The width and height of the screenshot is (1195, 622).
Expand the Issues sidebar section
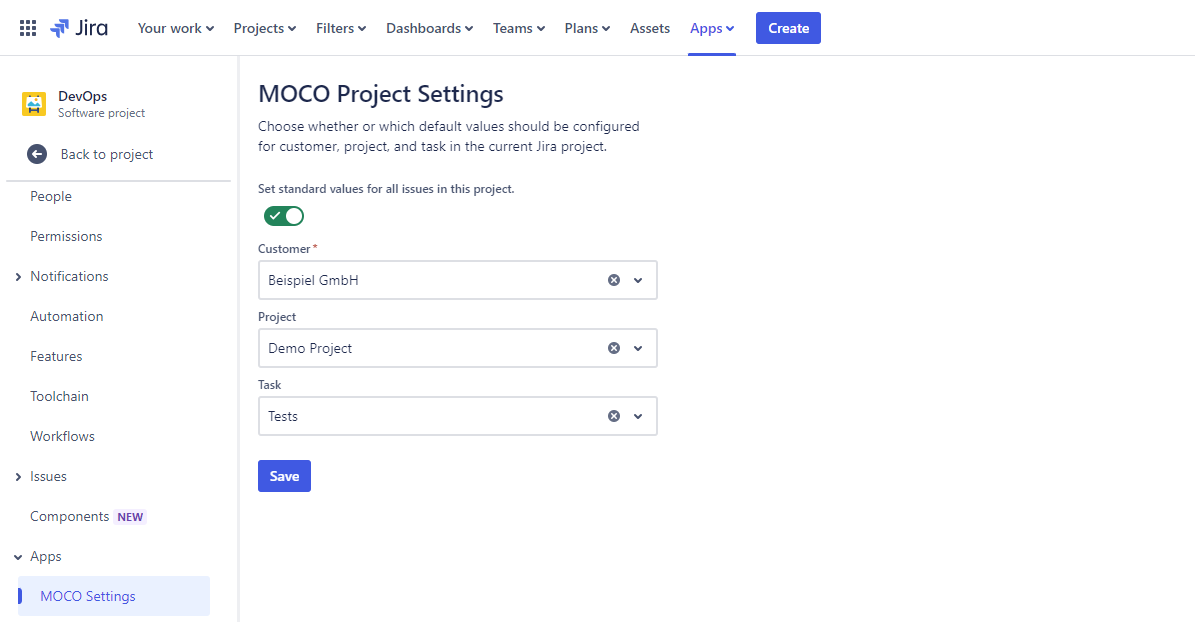coord(18,477)
